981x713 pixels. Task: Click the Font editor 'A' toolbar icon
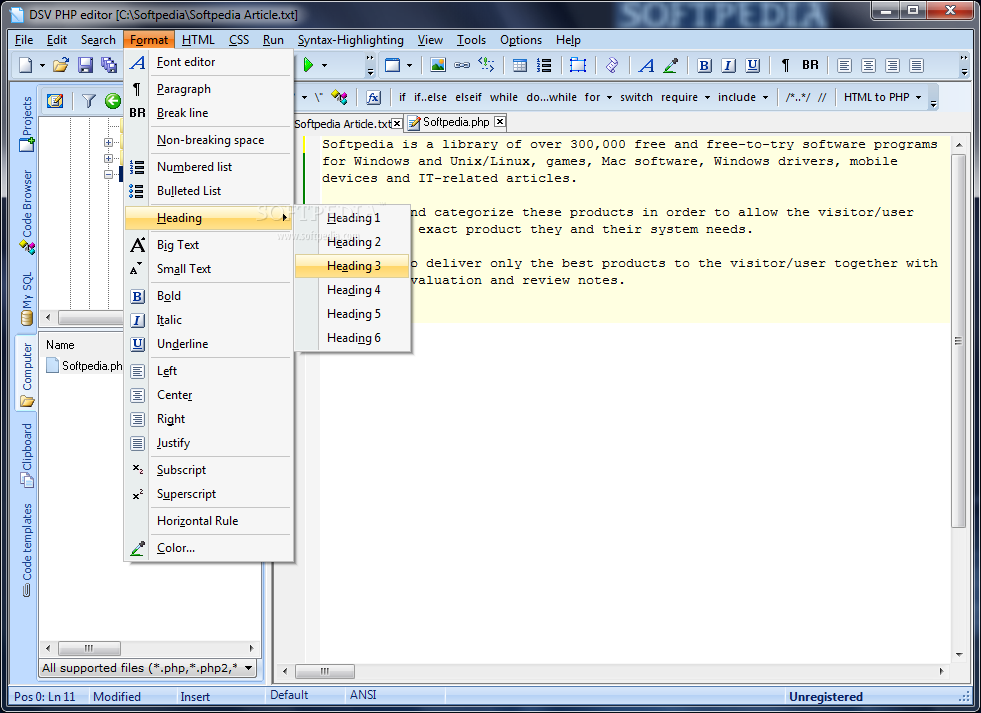click(646, 65)
